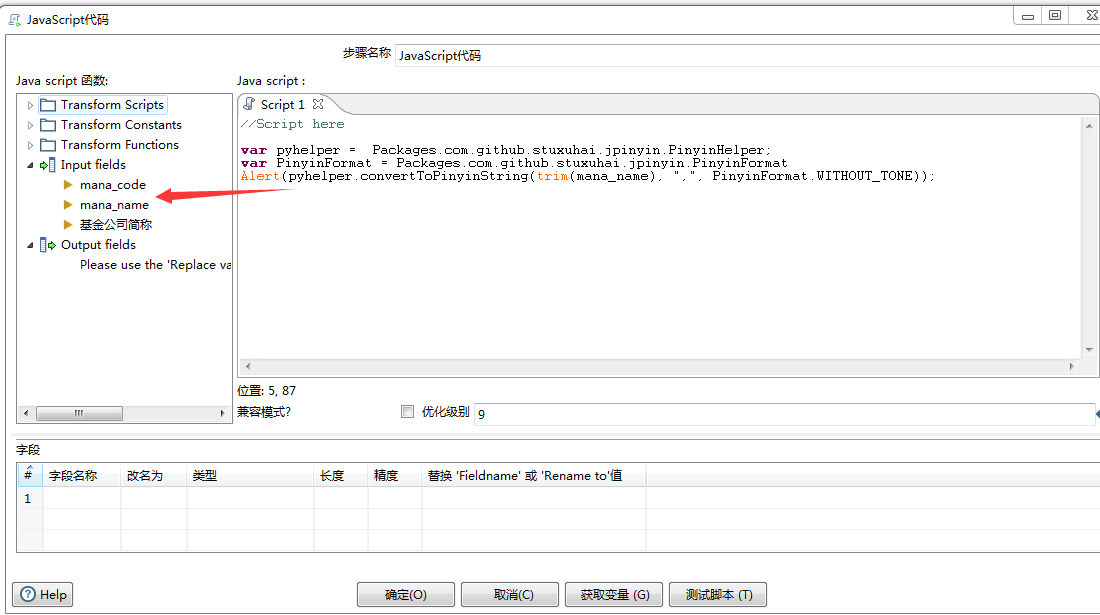Click the Output fields icon

pyautogui.click(x=47, y=244)
